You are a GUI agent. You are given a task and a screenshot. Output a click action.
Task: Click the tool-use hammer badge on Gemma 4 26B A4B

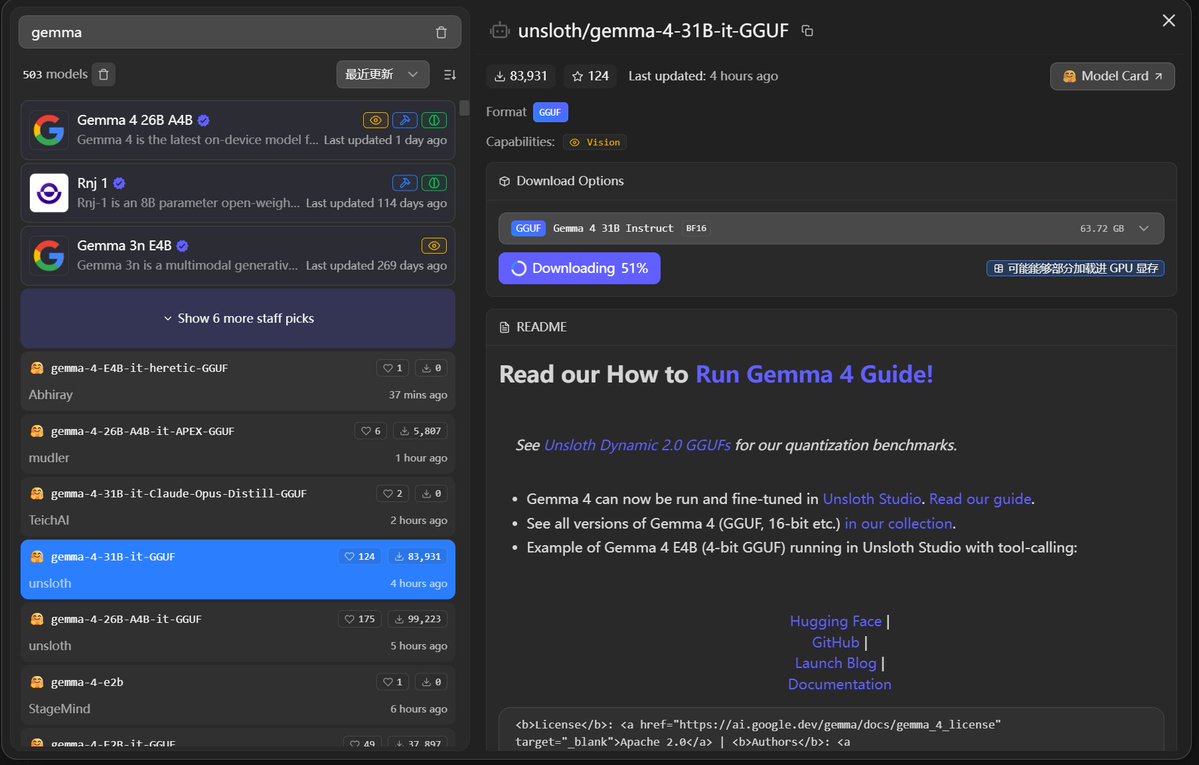405,120
